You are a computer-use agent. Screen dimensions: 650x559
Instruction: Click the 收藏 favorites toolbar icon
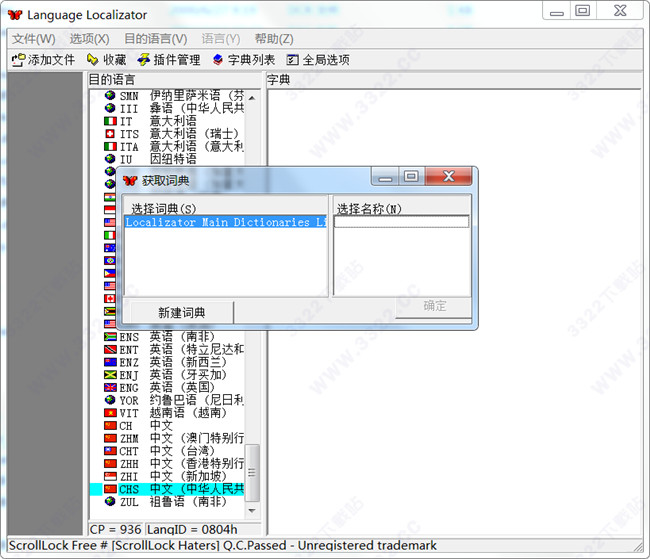click(x=92, y=60)
